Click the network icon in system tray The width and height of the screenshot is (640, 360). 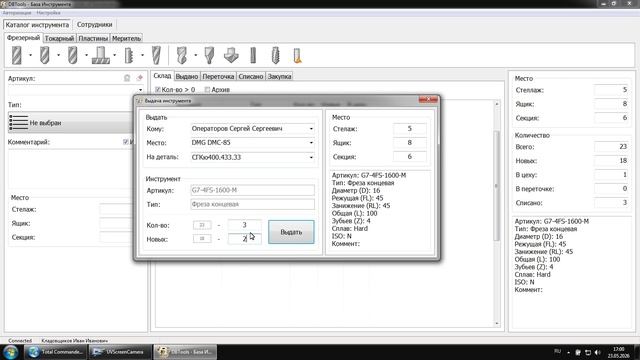(x=588, y=352)
